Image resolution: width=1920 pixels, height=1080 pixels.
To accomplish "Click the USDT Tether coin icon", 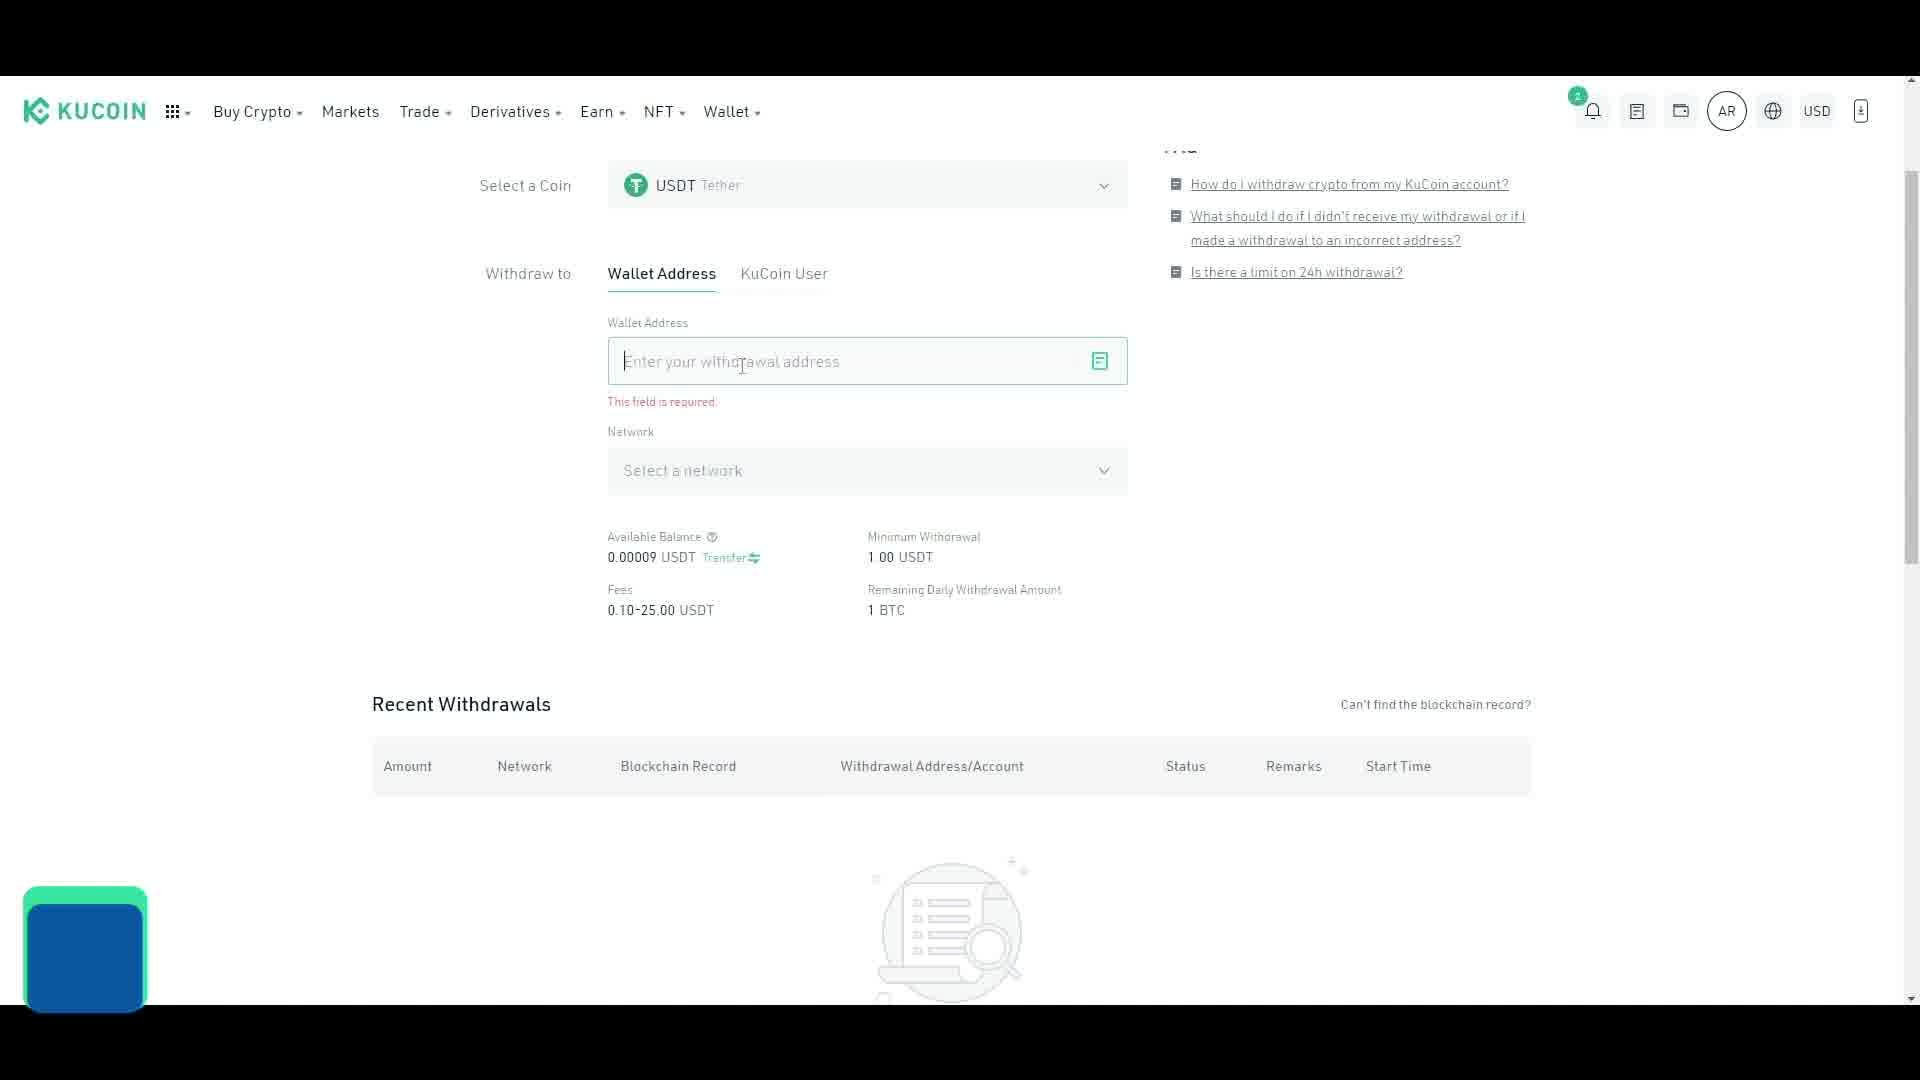I will (636, 185).
